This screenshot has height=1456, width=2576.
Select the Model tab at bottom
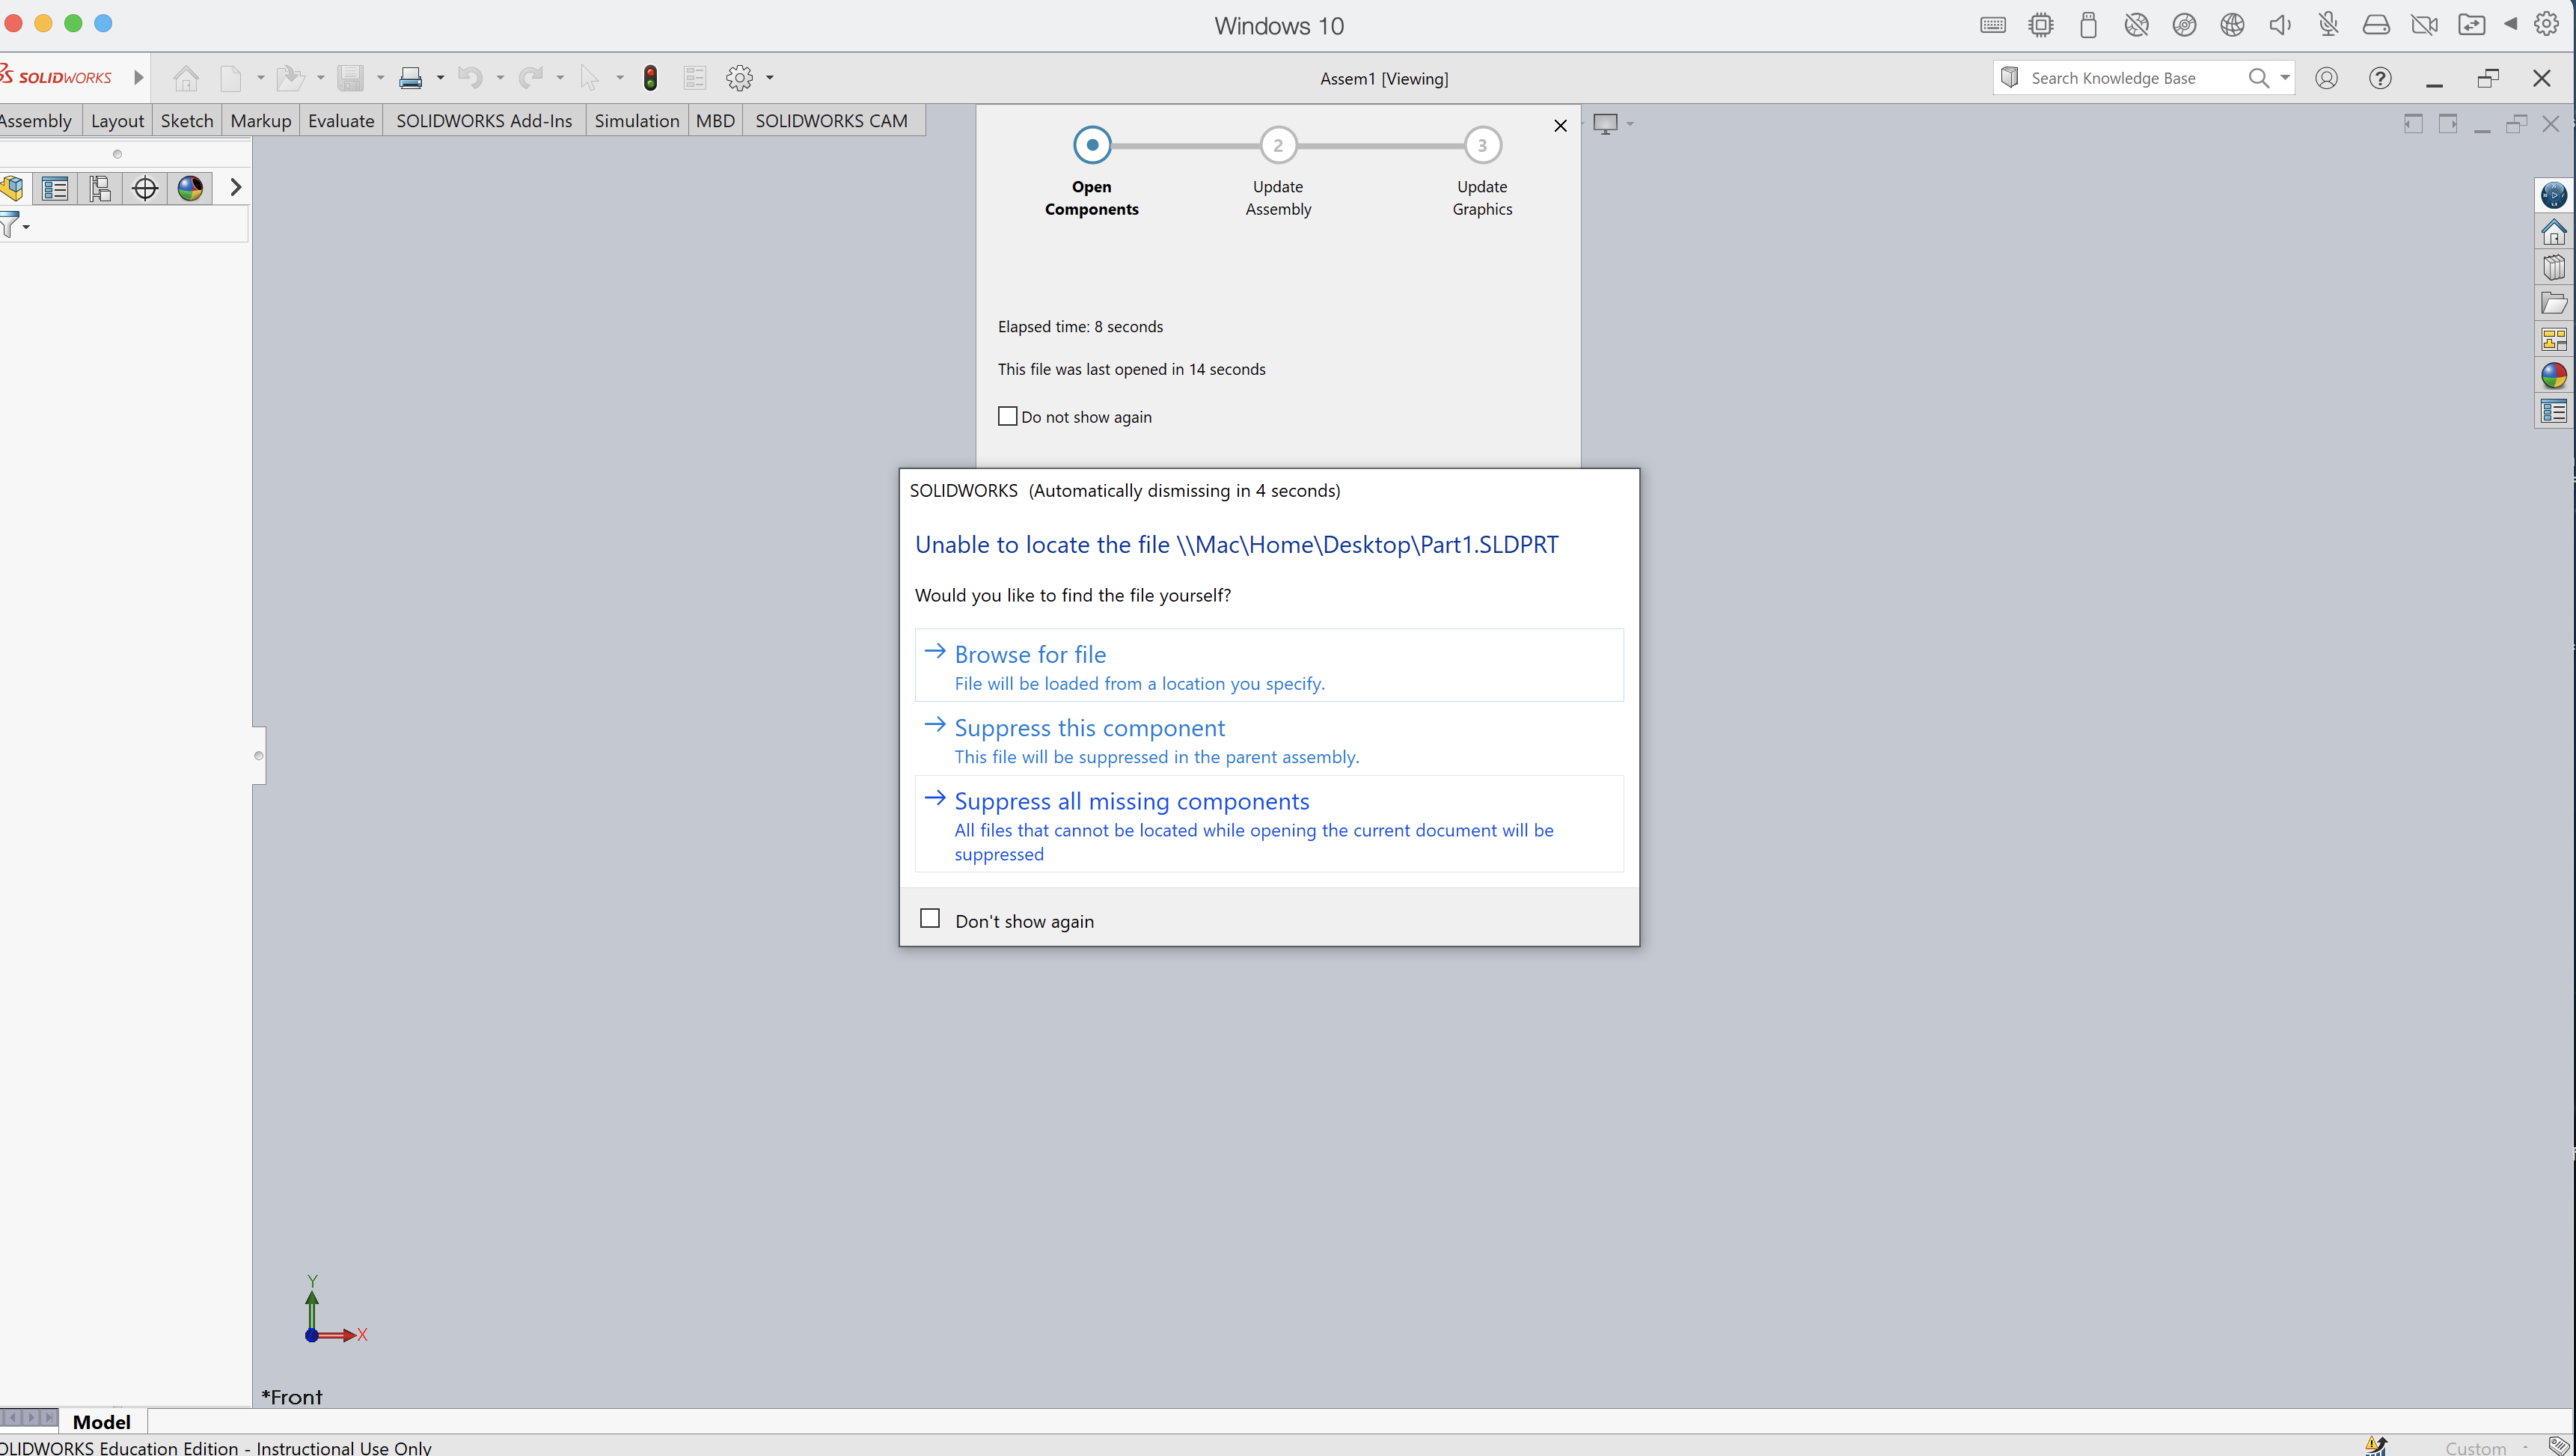pos(102,1421)
